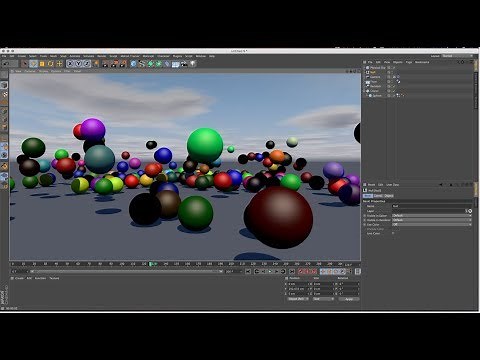
Task: Open the coordinate system toggle icon
Action: point(96,64)
